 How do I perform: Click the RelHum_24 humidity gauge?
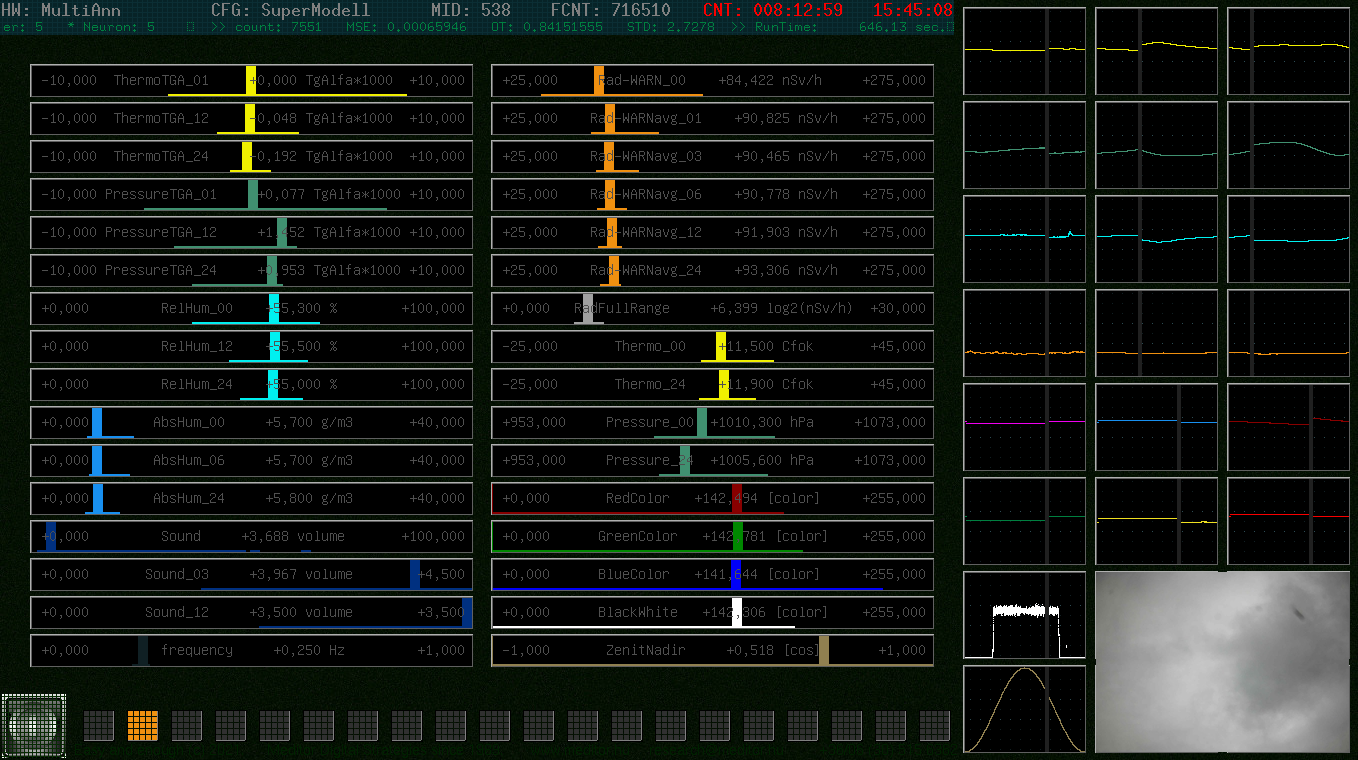251,385
